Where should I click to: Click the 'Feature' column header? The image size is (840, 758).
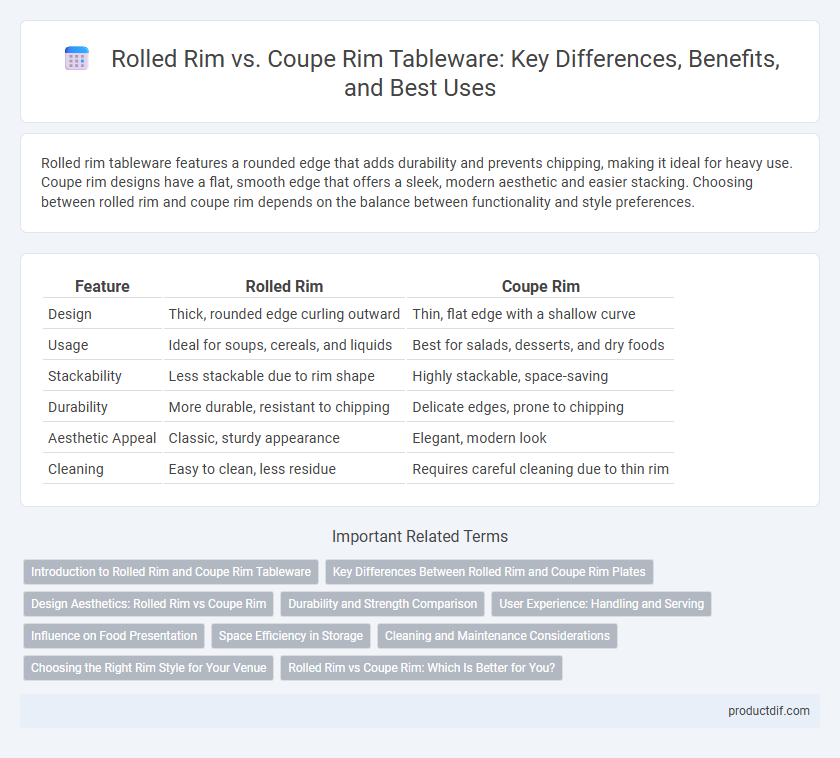tap(102, 287)
